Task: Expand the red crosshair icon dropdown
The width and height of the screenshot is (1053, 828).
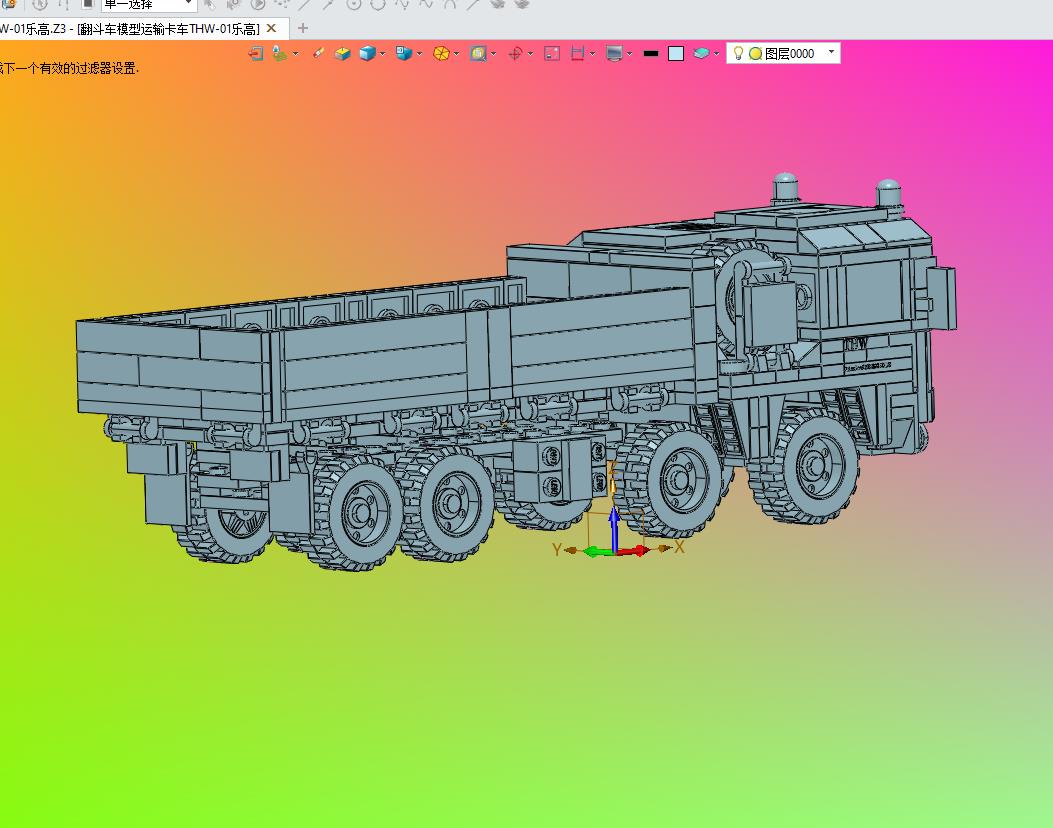Action: 531,54
